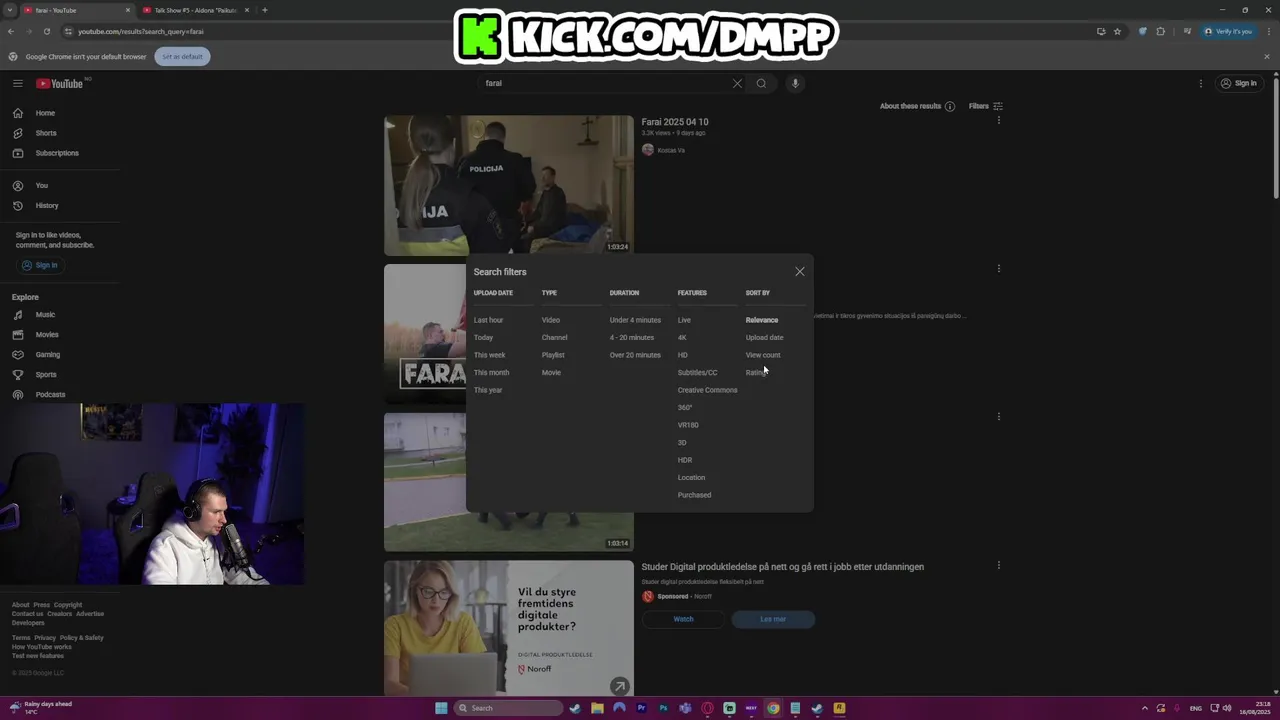The image size is (1280, 720).
Task: Open the Filters button
Action: pos(985,106)
